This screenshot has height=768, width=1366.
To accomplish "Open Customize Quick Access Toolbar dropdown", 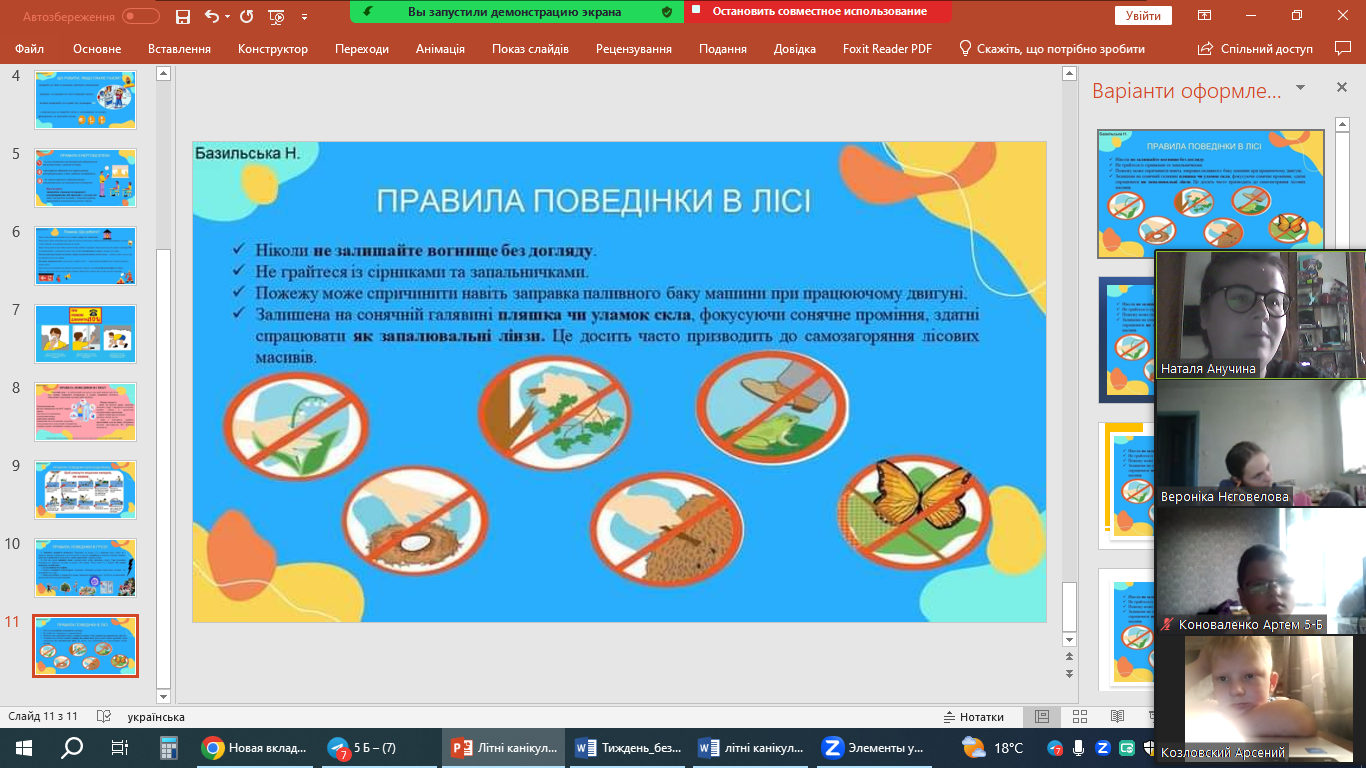I will [x=305, y=16].
